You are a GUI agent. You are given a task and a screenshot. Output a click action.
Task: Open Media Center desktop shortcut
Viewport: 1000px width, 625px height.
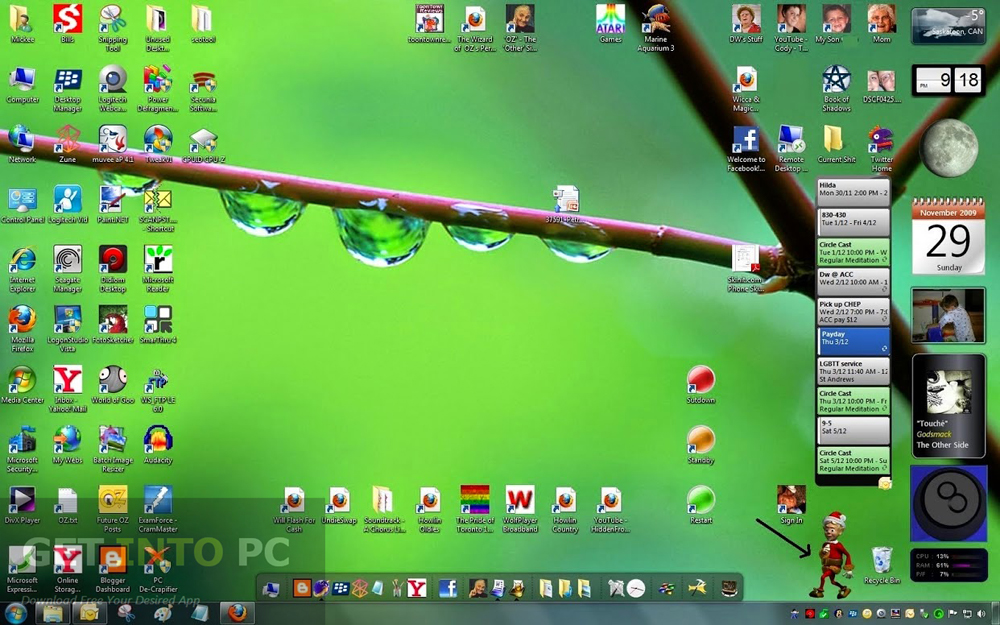pos(22,385)
